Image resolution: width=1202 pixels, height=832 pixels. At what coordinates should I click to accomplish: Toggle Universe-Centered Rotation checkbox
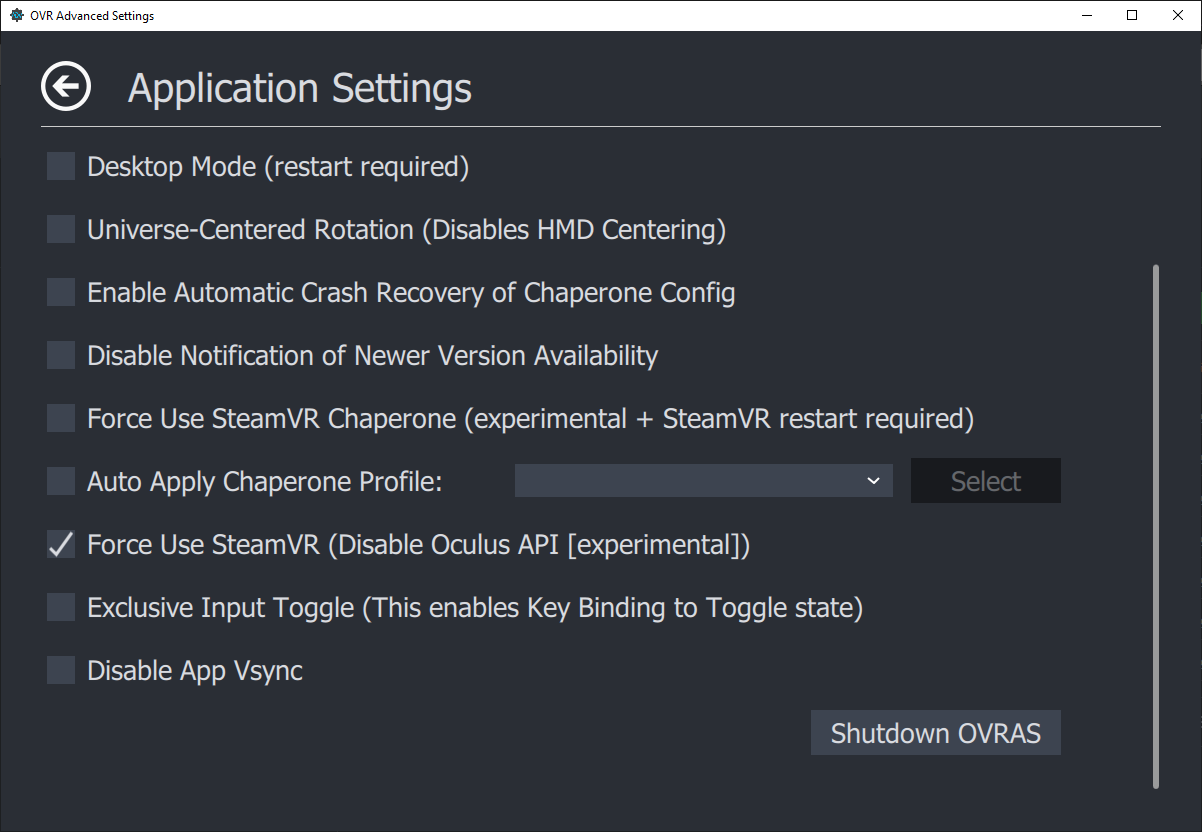pos(61,230)
